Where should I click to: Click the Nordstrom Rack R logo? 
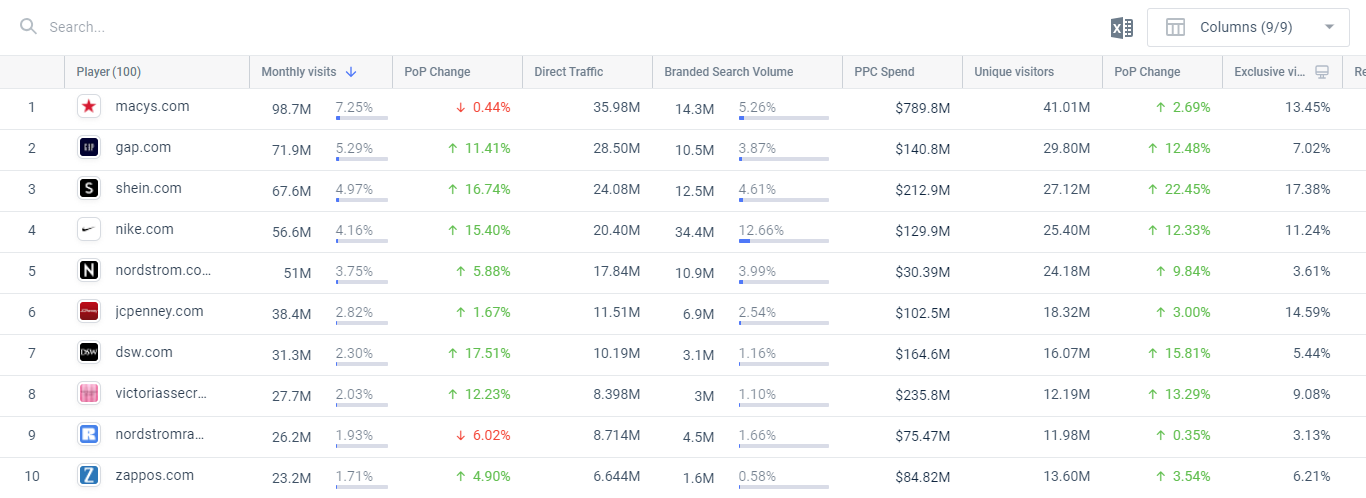(89, 434)
